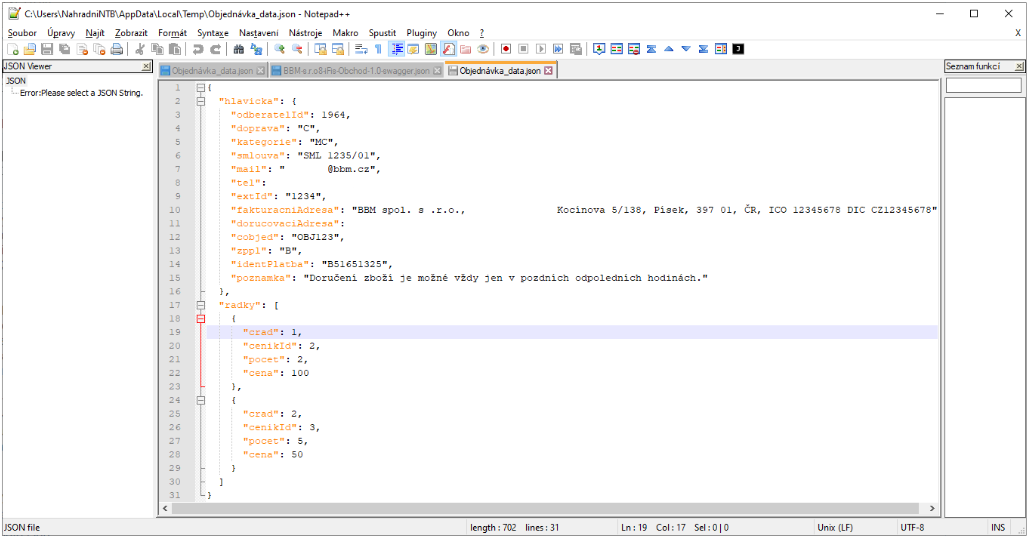The image size is (1029, 538).
Task: Print the document with the printer icon
Action: (117, 49)
